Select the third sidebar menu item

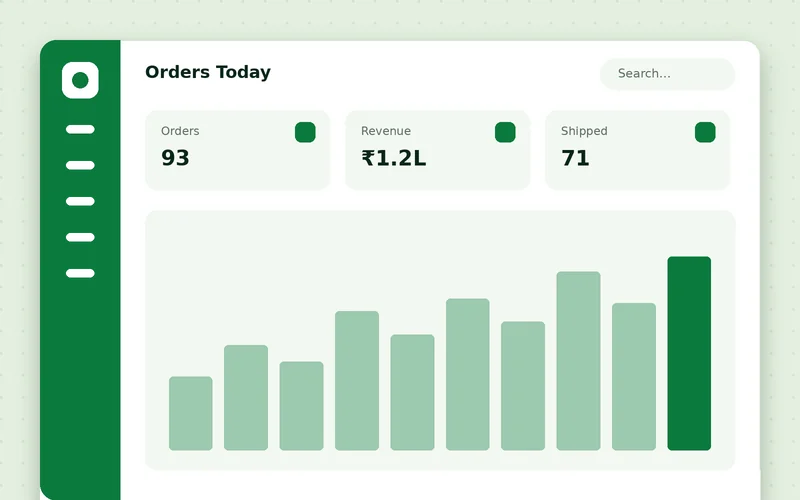[80, 202]
